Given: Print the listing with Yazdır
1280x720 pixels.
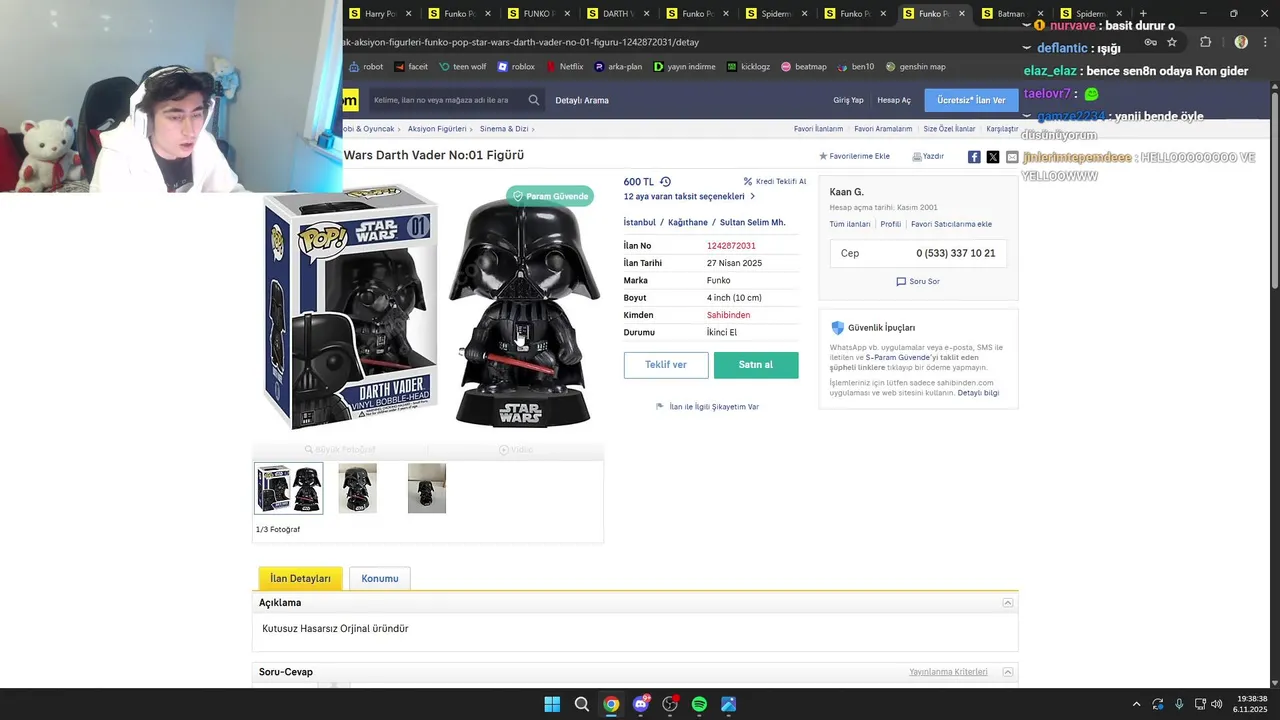Looking at the screenshot, I should 928,157.
